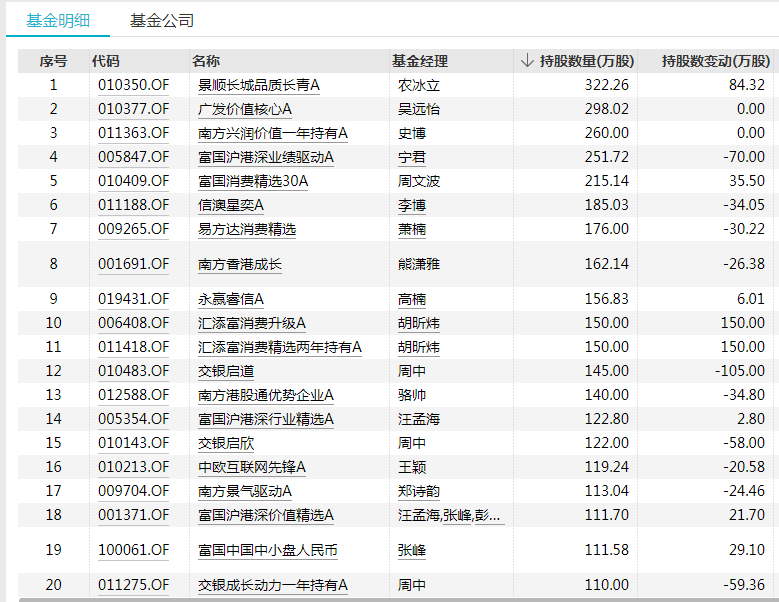This screenshot has width=779, height=602.
Task: Select holdings change value -105.00
Action: click(x=740, y=371)
